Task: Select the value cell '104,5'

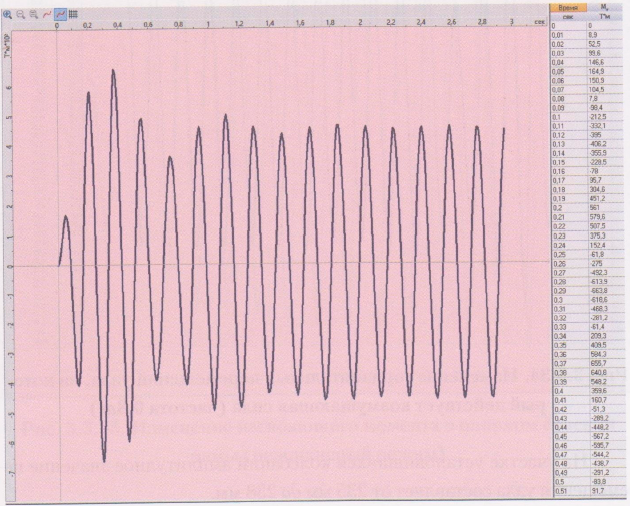Action: point(605,90)
